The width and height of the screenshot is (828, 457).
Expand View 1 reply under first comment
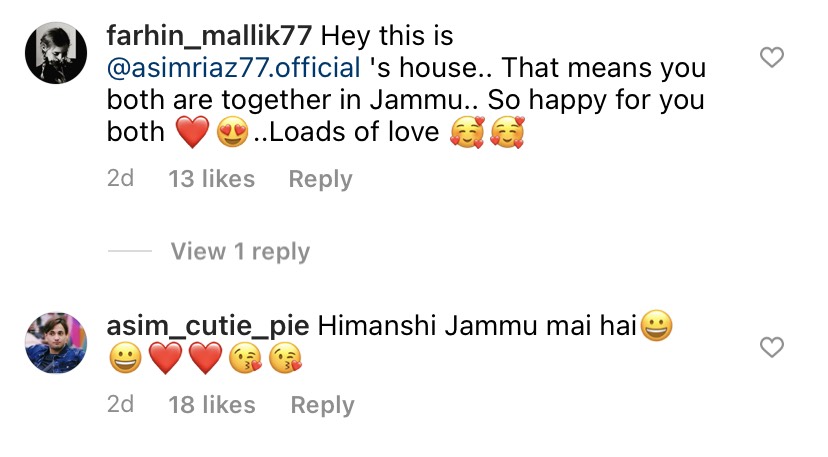pyautogui.click(x=240, y=251)
